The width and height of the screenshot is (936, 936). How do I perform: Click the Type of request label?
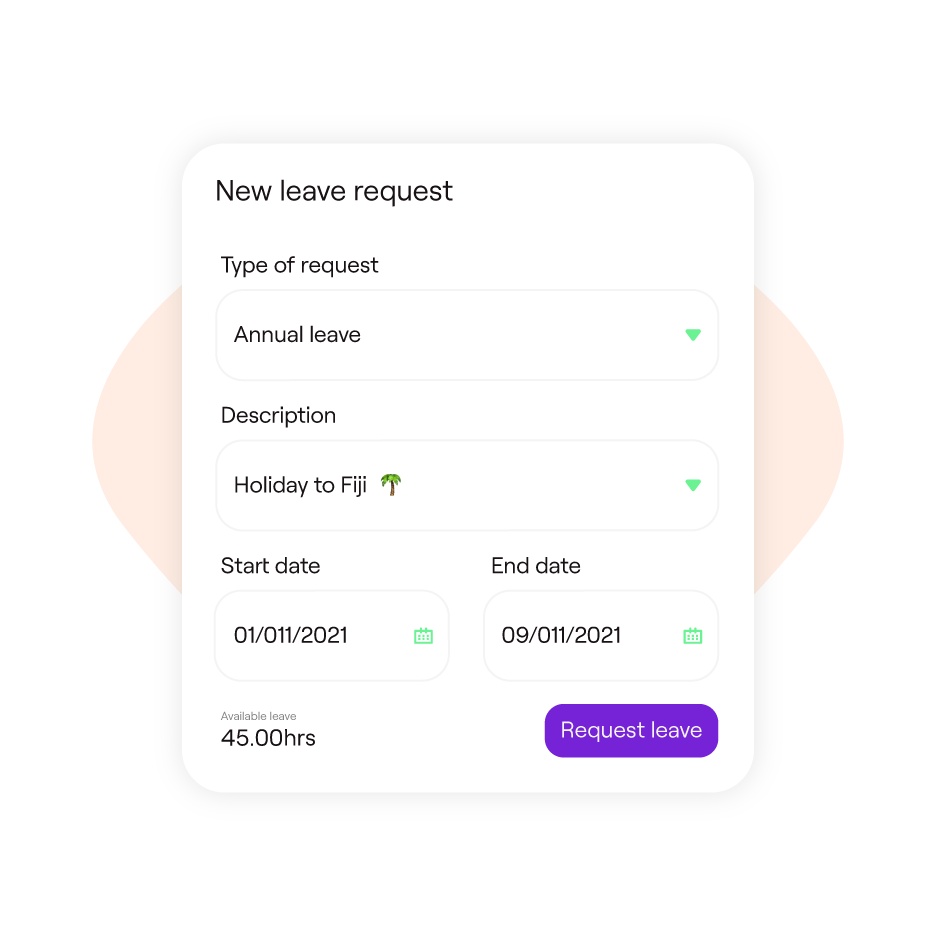(300, 266)
